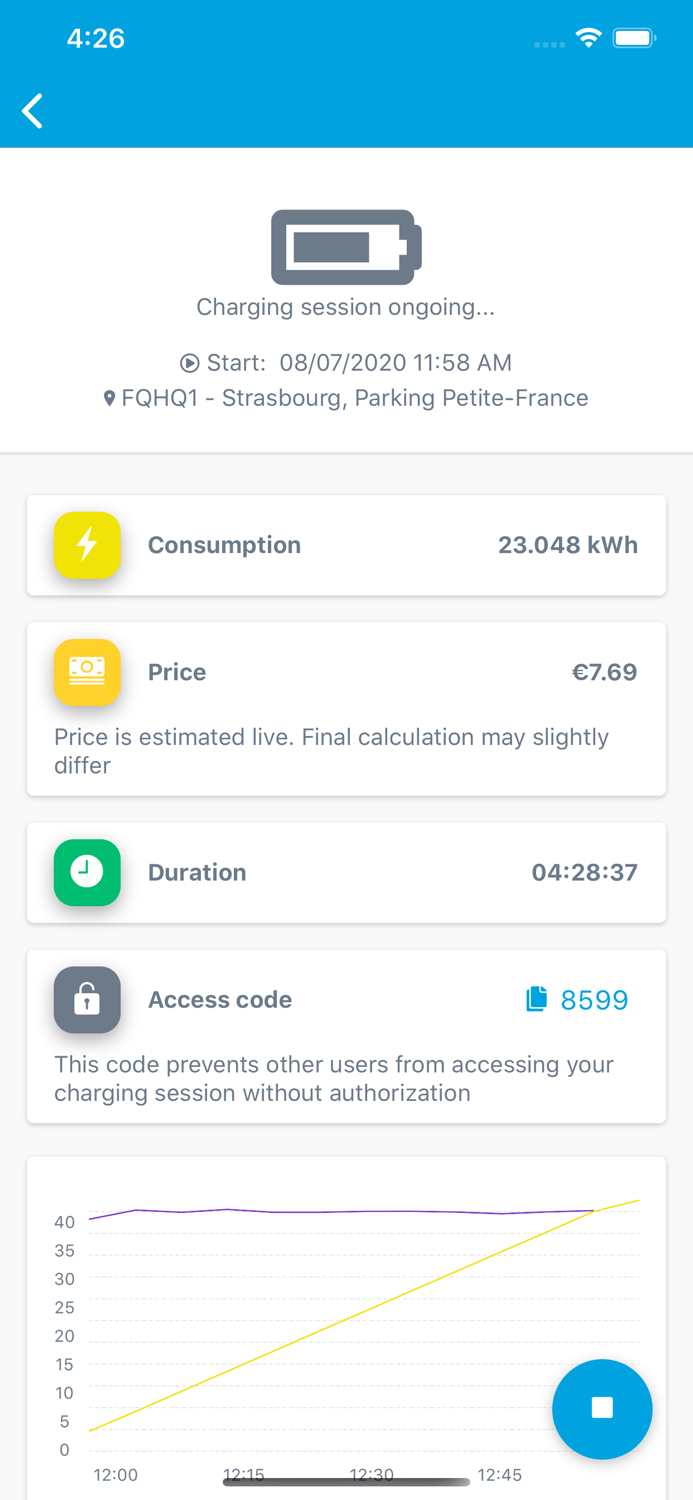693x1500 pixels.
Task: Go back using the back chevron
Action: click(32, 111)
